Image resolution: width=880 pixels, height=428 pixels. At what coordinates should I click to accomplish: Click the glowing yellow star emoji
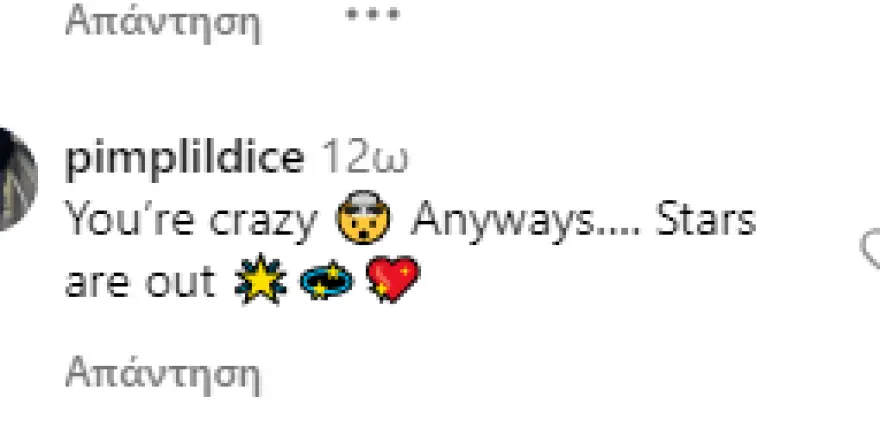pos(260,279)
